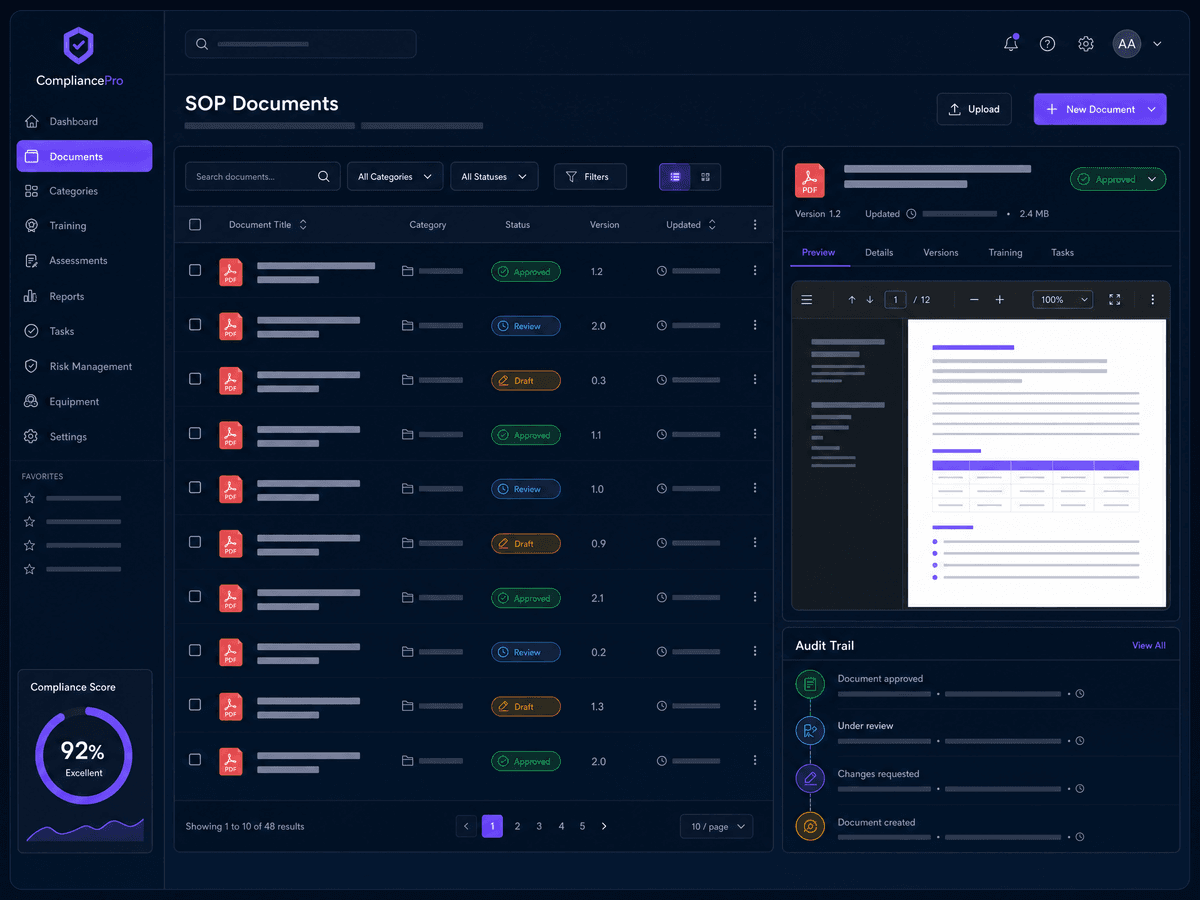Open the user account menu chevron

click(x=1157, y=44)
